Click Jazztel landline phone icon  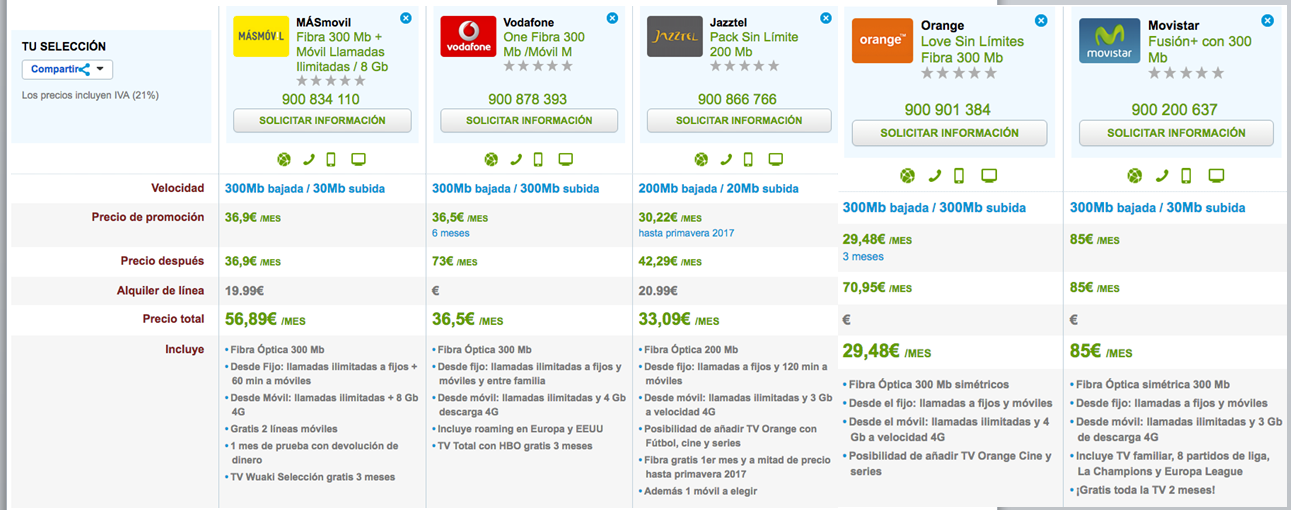coord(726,159)
